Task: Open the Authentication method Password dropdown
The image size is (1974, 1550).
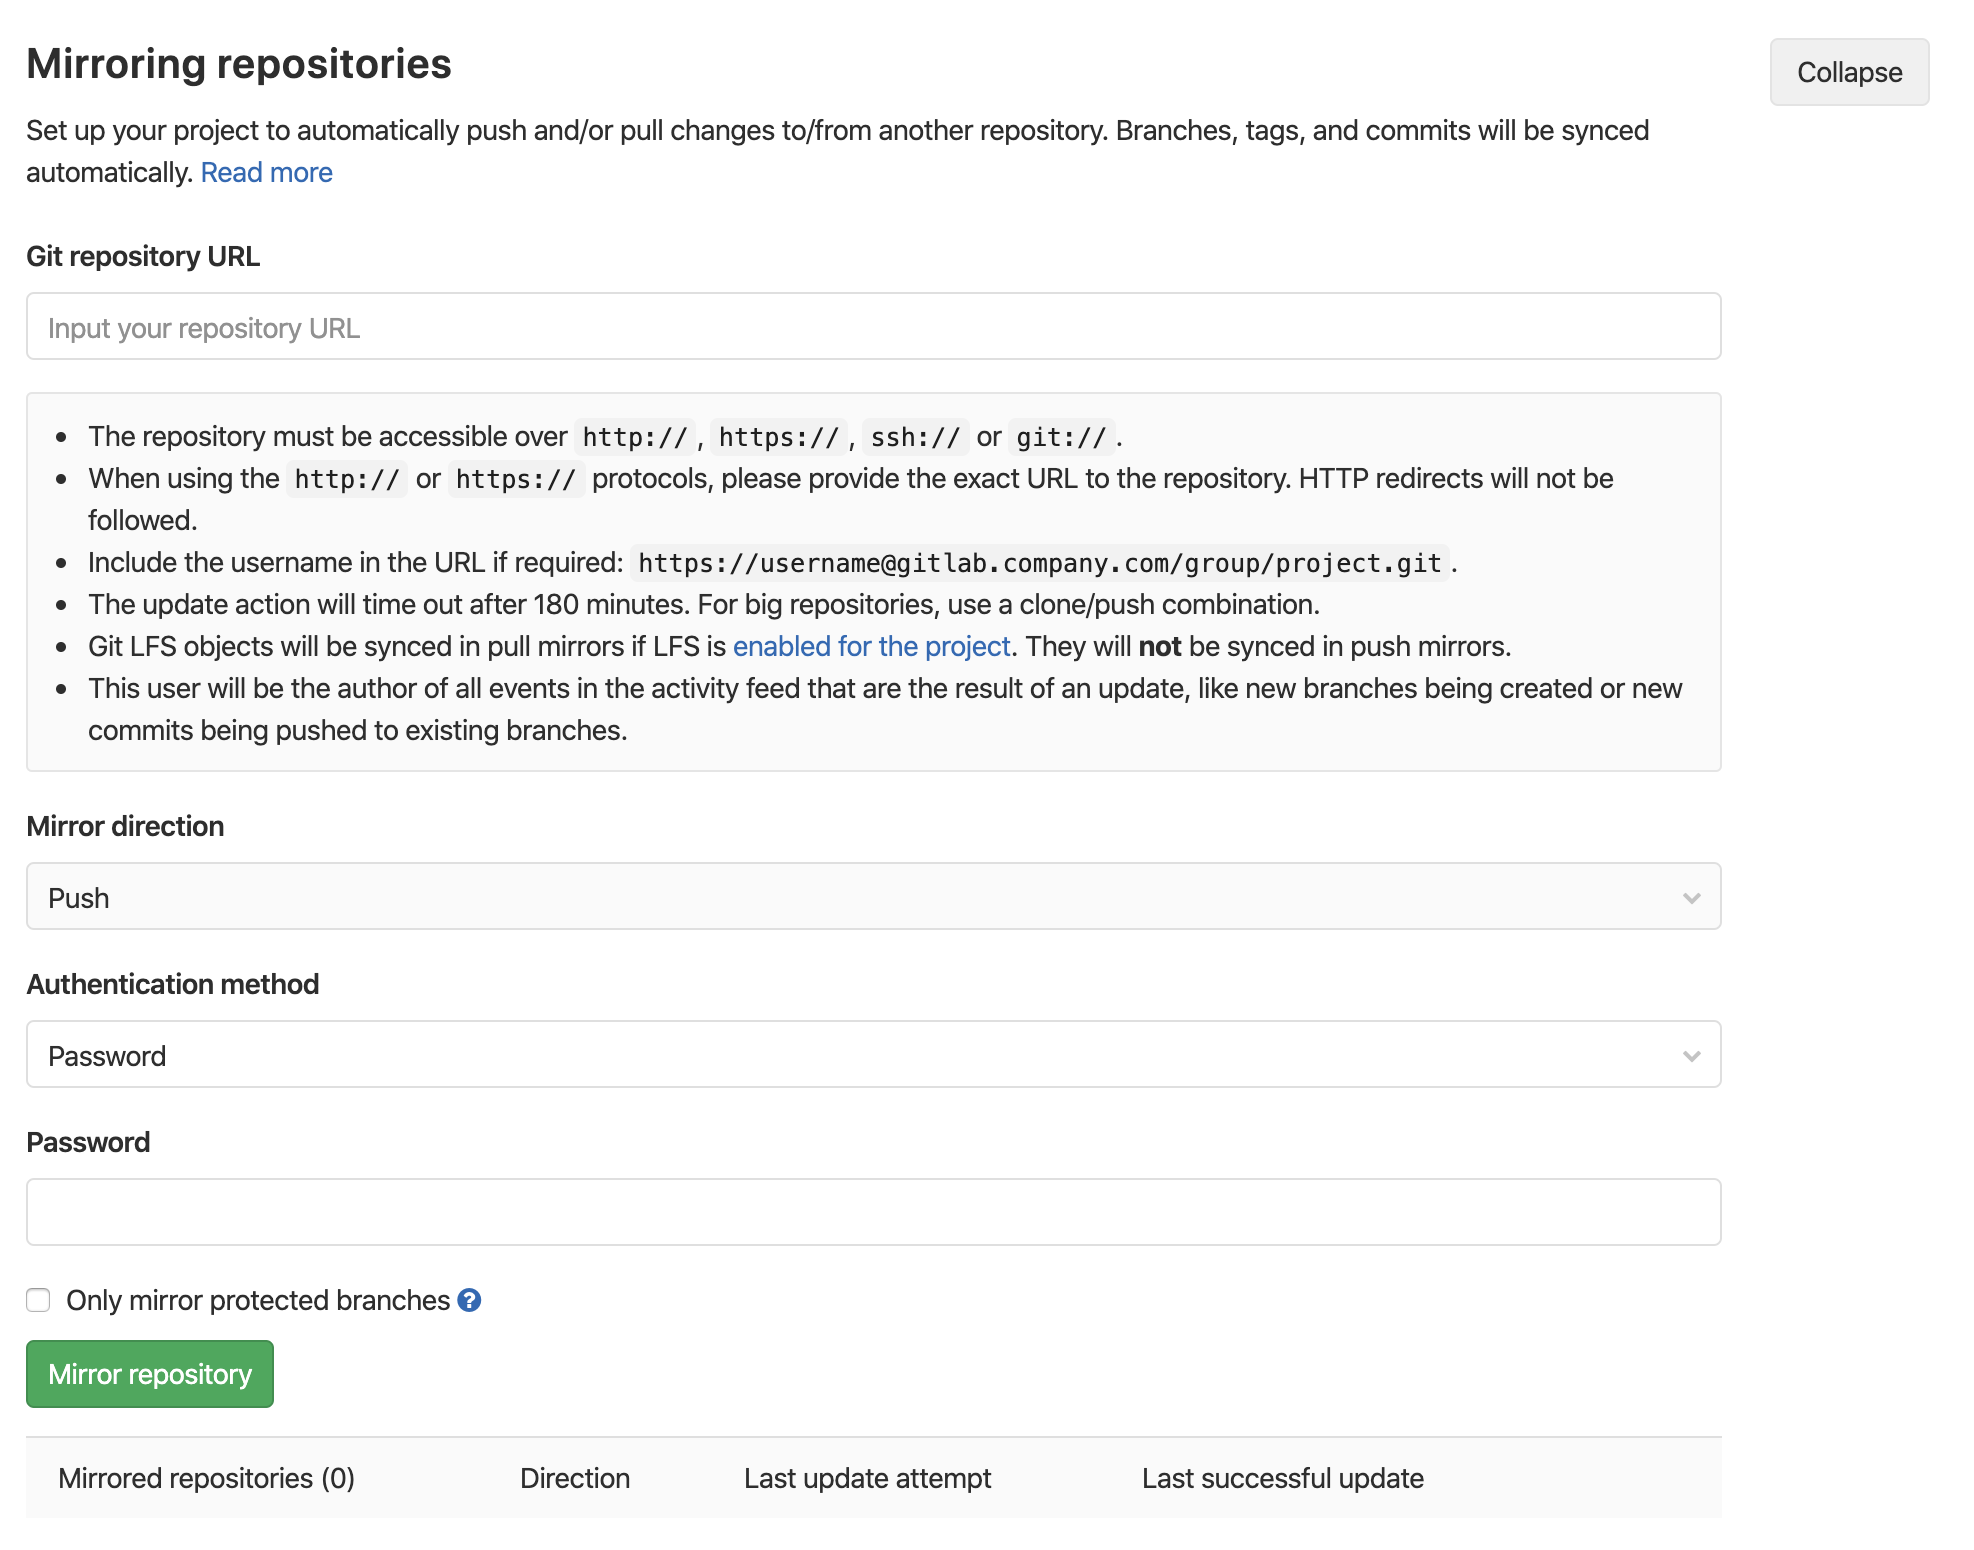Action: click(872, 1055)
